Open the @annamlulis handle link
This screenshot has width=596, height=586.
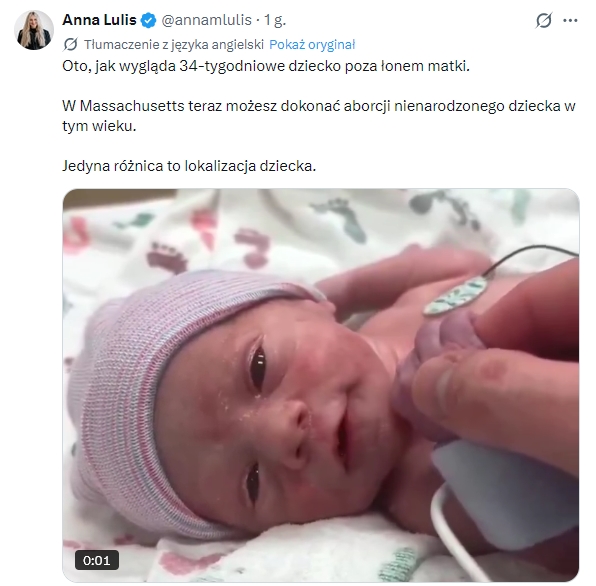tap(207, 20)
